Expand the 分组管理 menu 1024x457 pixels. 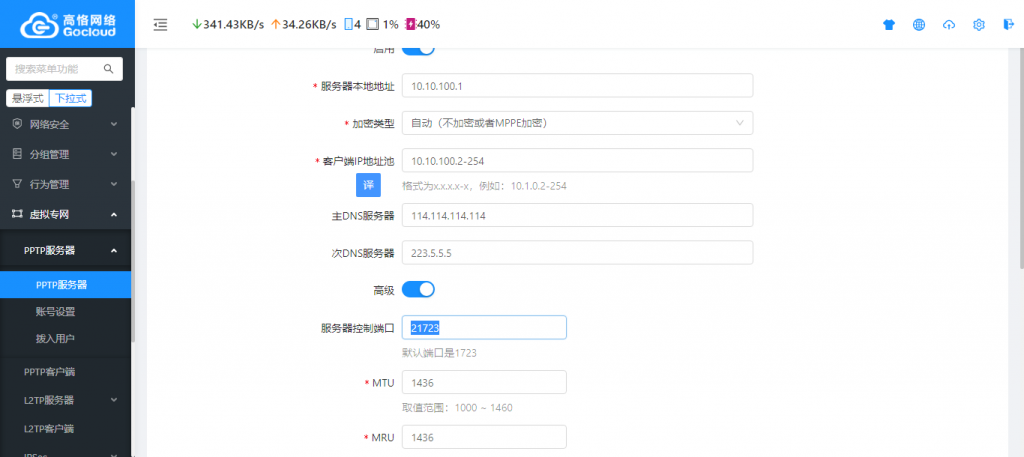pos(65,154)
